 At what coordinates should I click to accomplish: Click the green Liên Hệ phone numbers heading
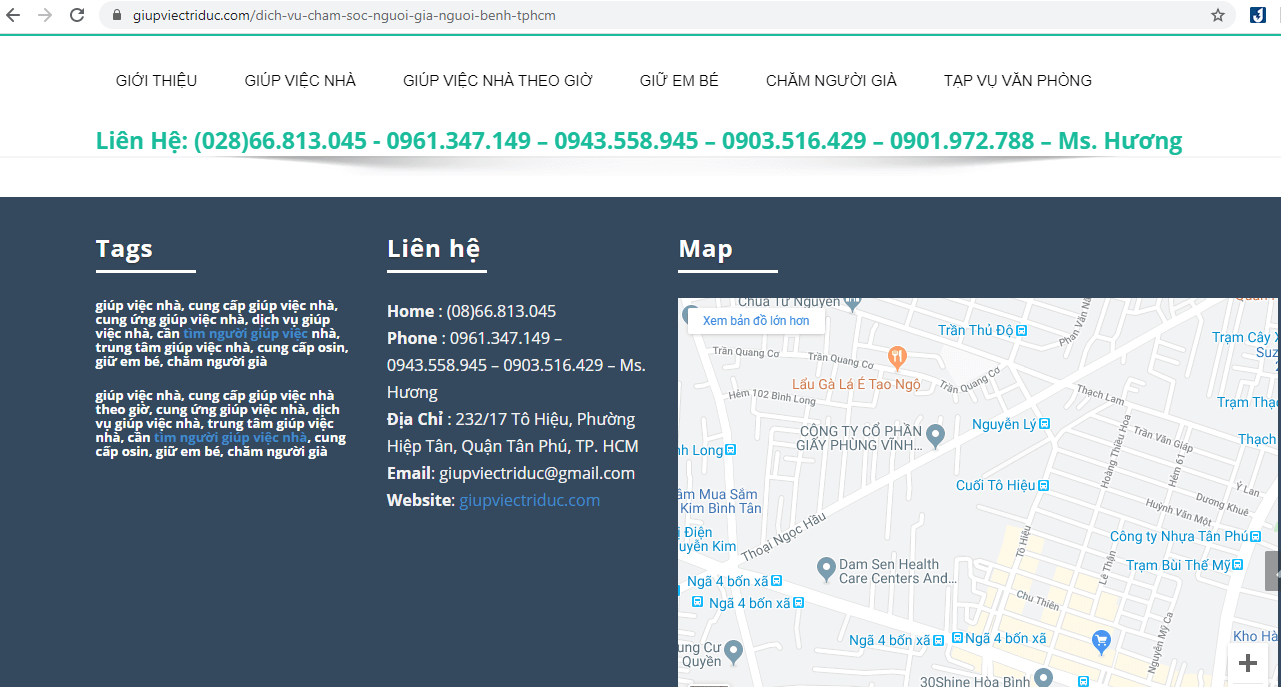(x=639, y=141)
